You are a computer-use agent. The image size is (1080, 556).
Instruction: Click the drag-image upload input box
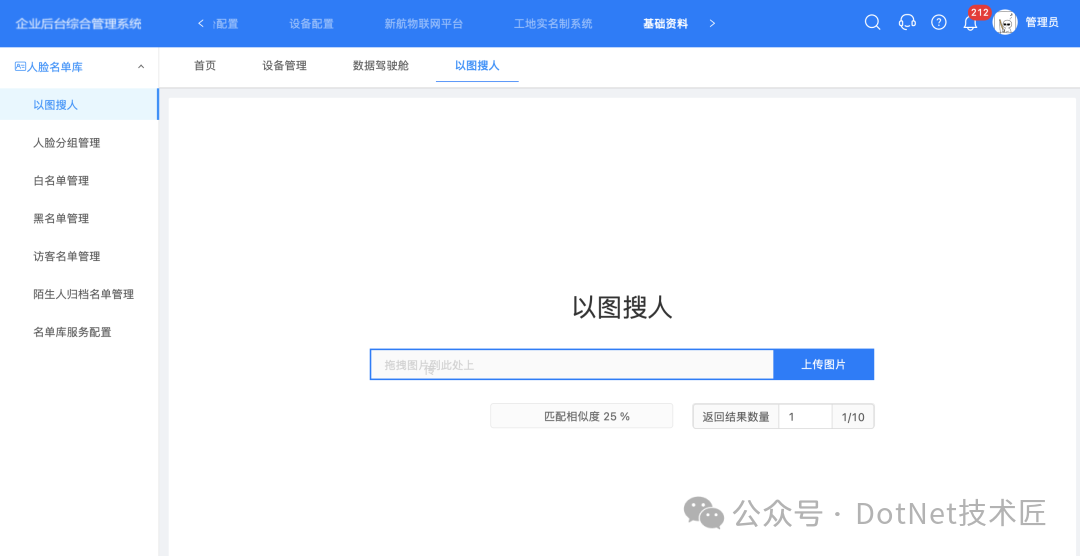[572, 364]
